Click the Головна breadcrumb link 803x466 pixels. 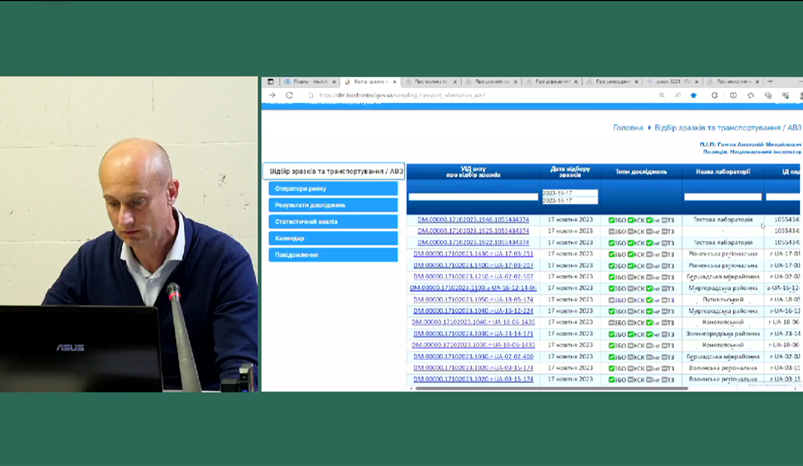click(x=627, y=128)
